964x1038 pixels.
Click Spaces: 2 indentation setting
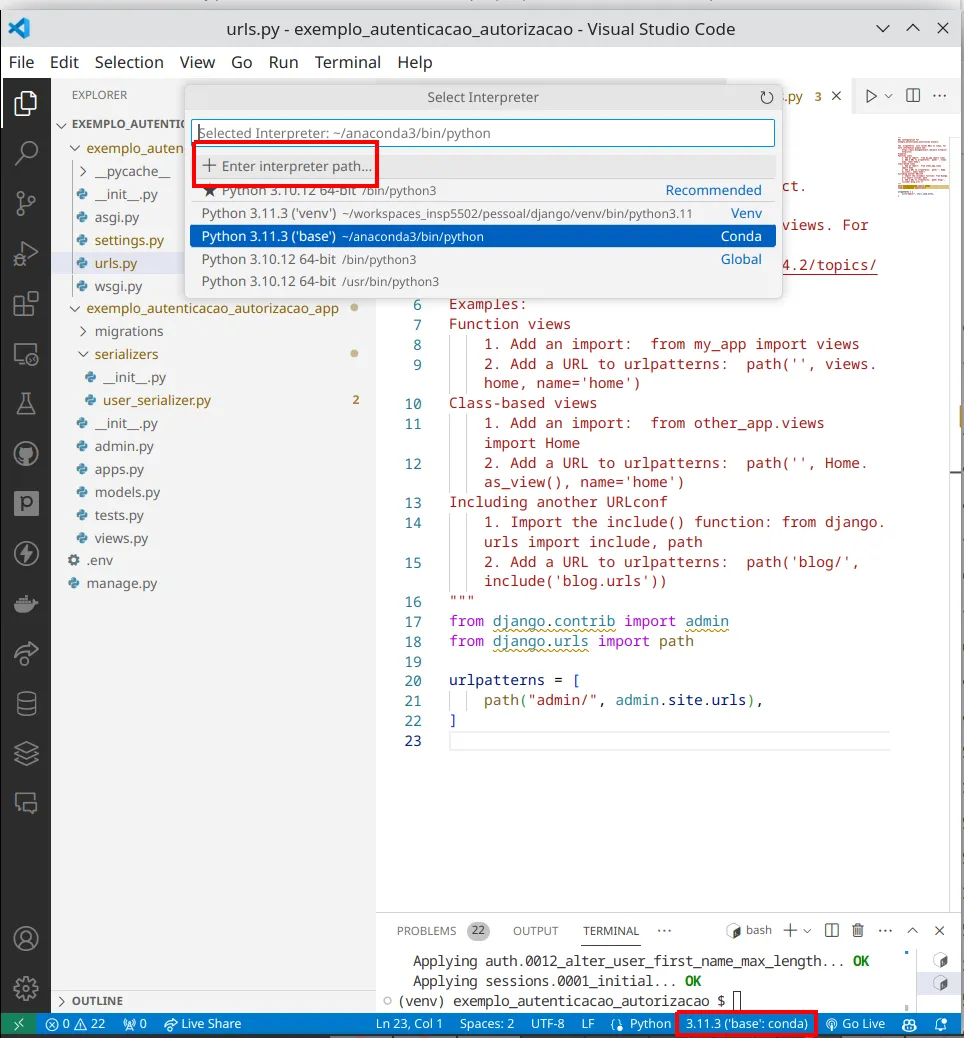pos(487,1024)
